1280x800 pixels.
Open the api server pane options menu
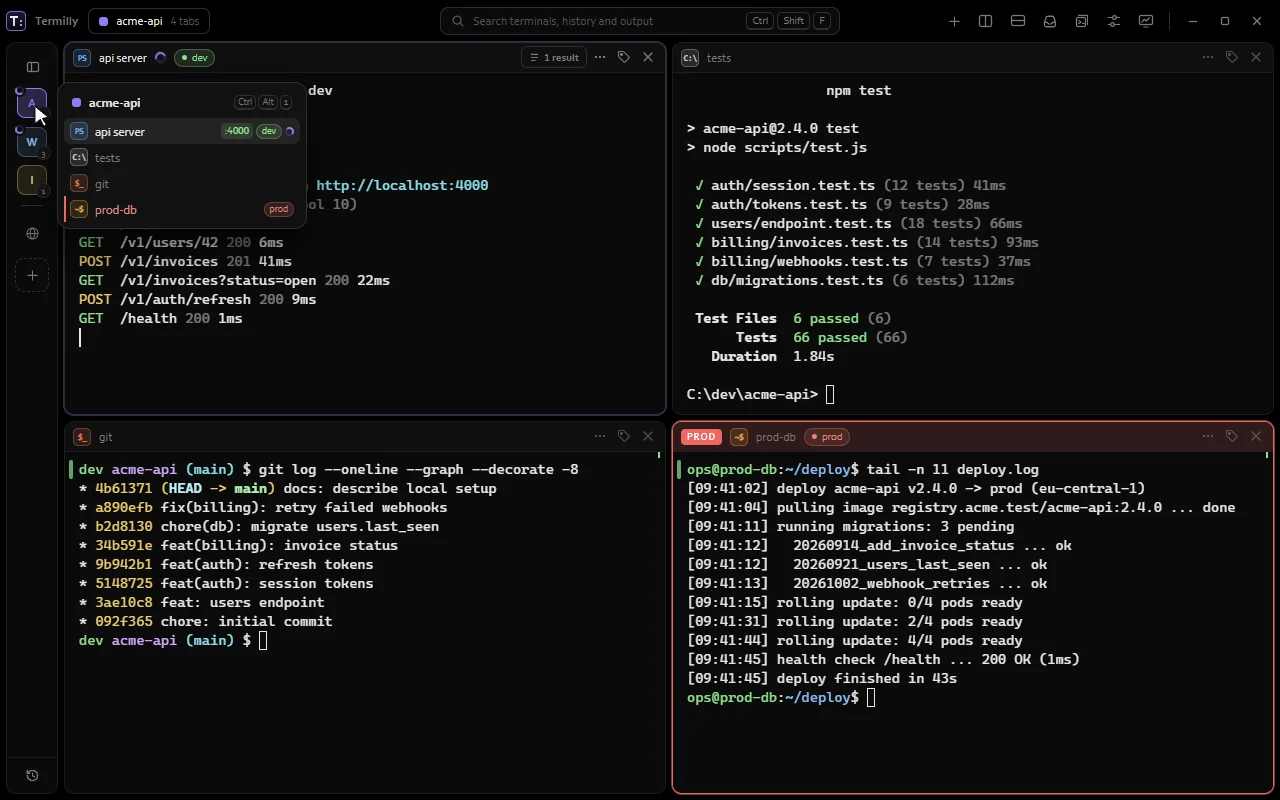pyautogui.click(x=600, y=58)
